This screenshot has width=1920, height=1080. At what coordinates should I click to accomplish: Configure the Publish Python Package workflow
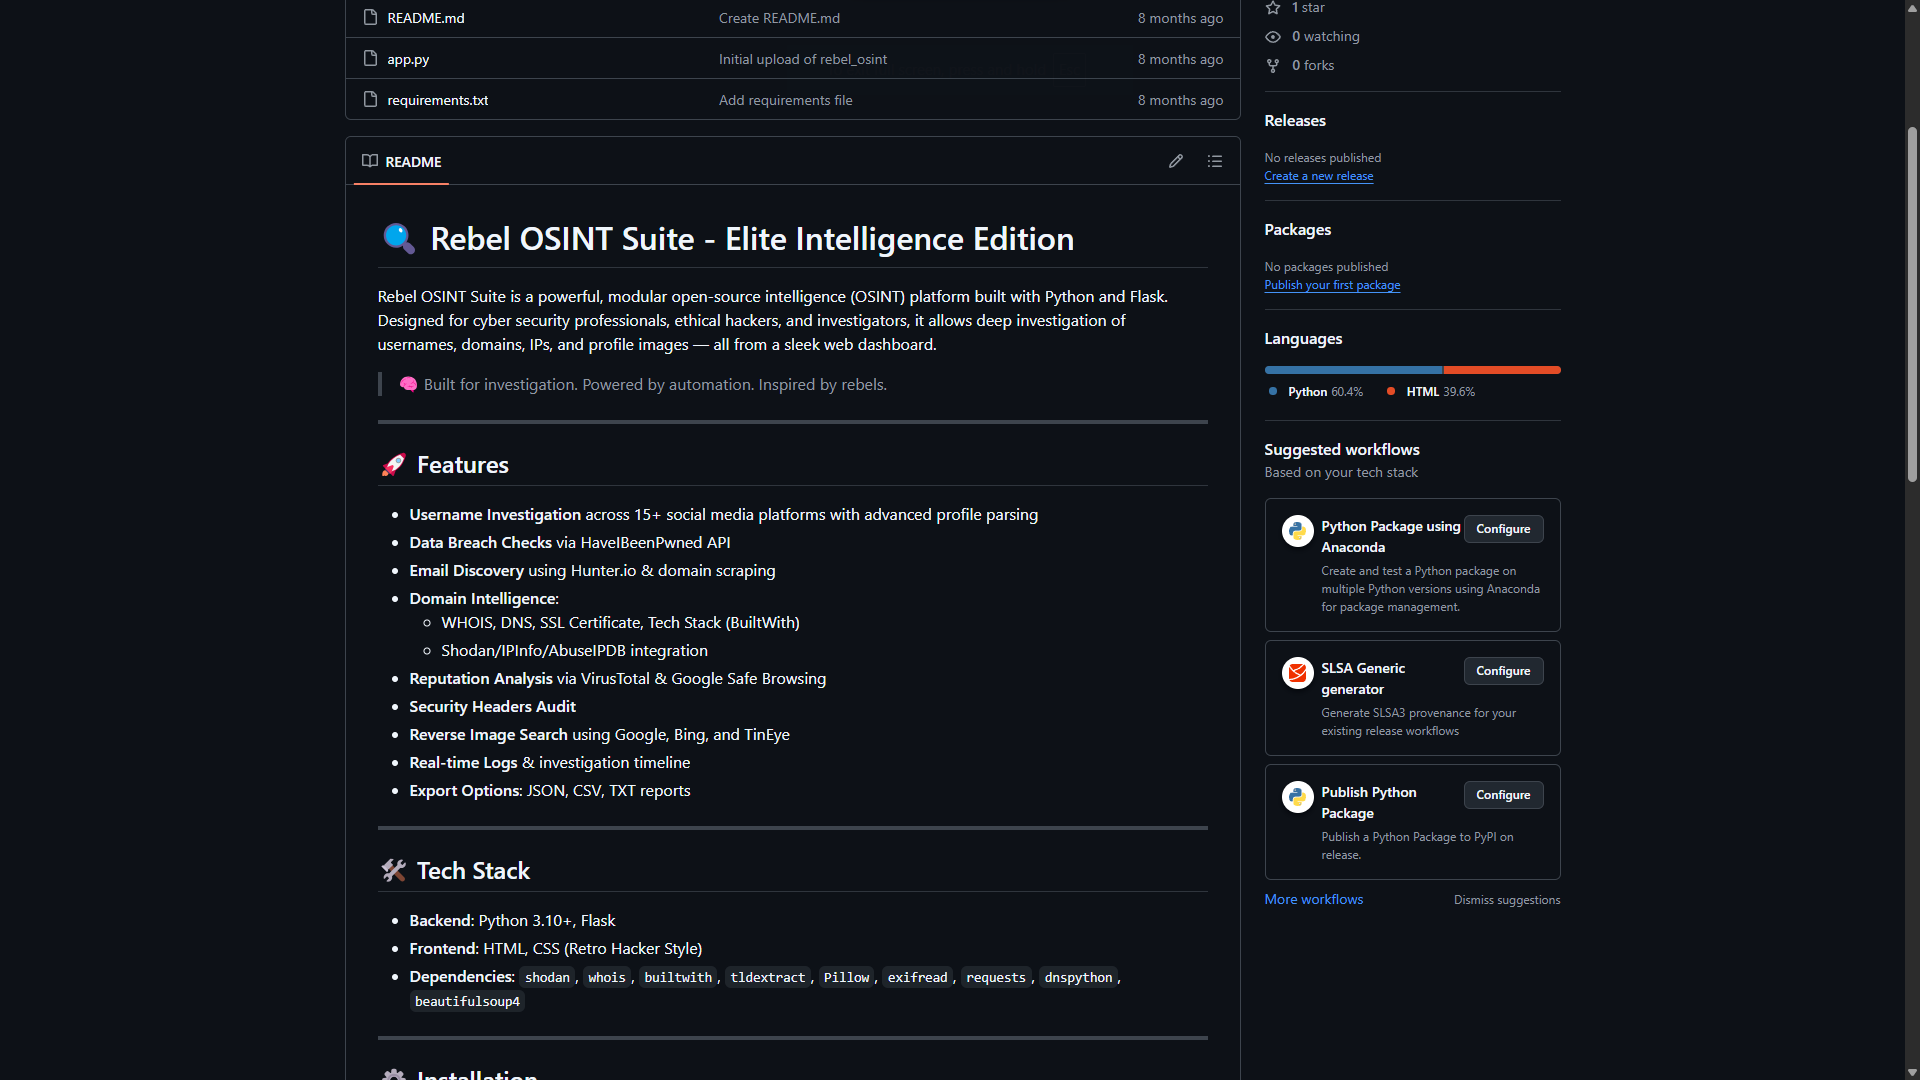pos(1503,795)
